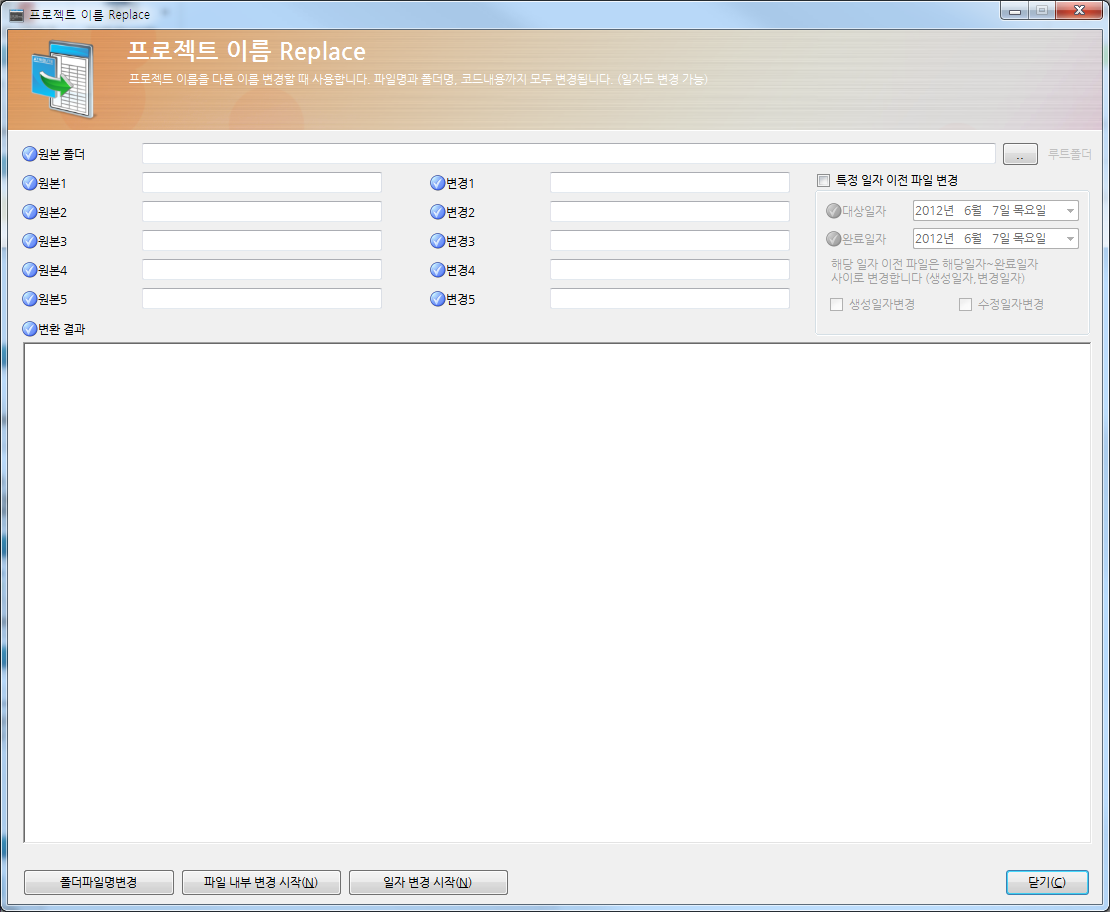Image resolution: width=1110 pixels, height=912 pixels.
Task: Focus the 변경4 text field
Action: tap(670, 269)
